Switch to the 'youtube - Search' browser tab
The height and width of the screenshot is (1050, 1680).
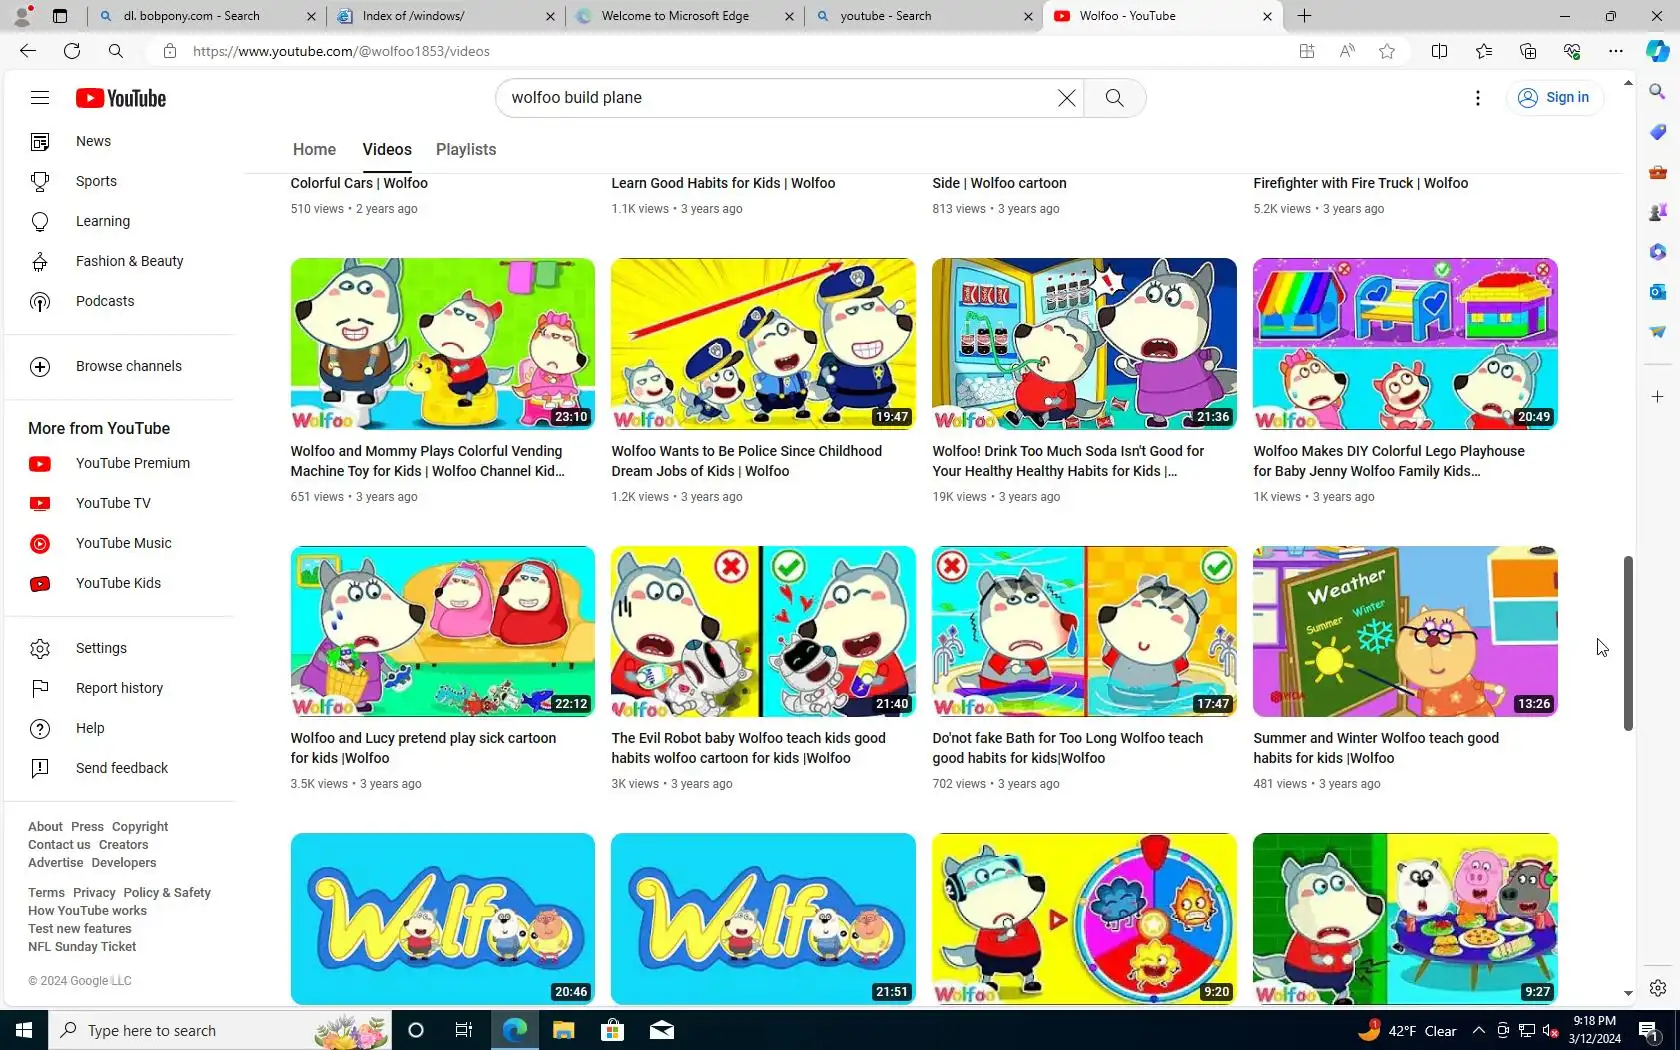(x=925, y=16)
